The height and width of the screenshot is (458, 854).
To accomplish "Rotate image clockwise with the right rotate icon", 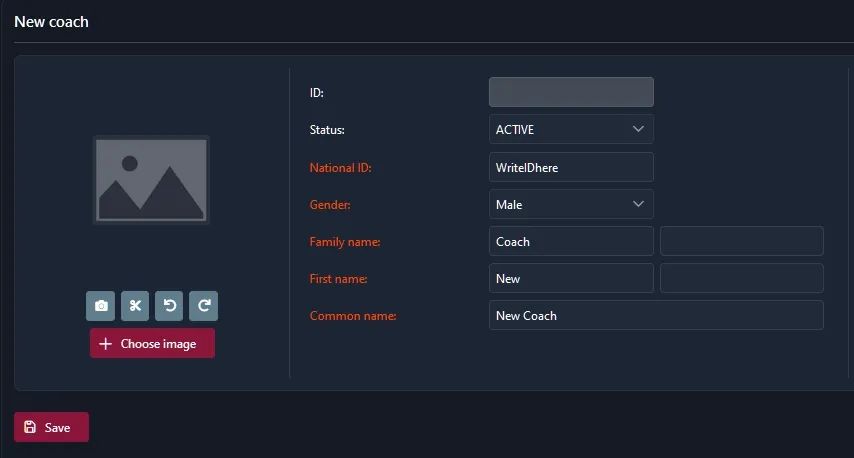I will 203,306.
